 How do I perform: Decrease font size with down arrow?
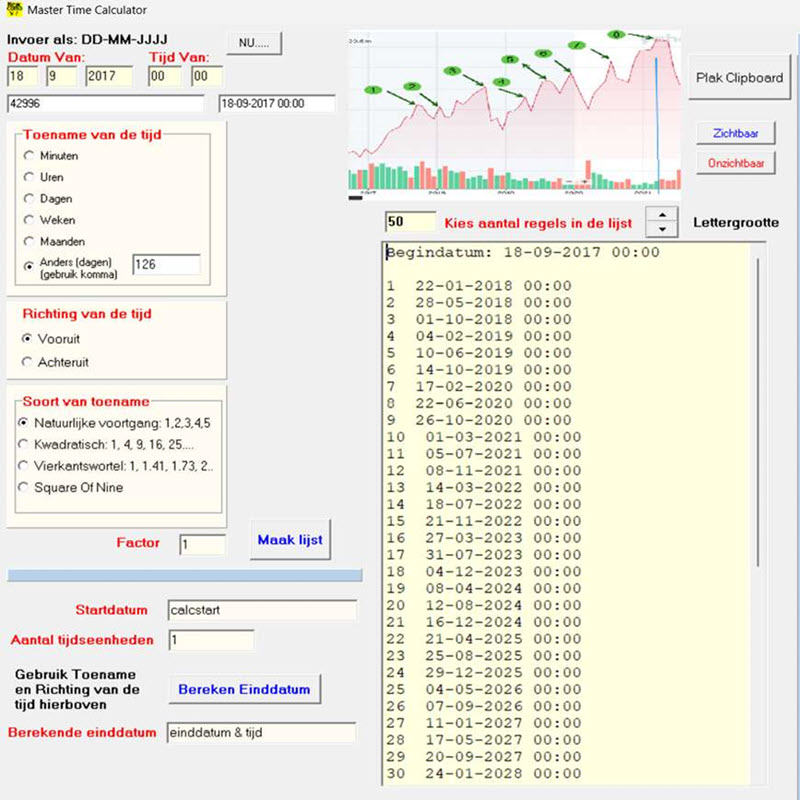pyautogui.click(x=662, y=229)
